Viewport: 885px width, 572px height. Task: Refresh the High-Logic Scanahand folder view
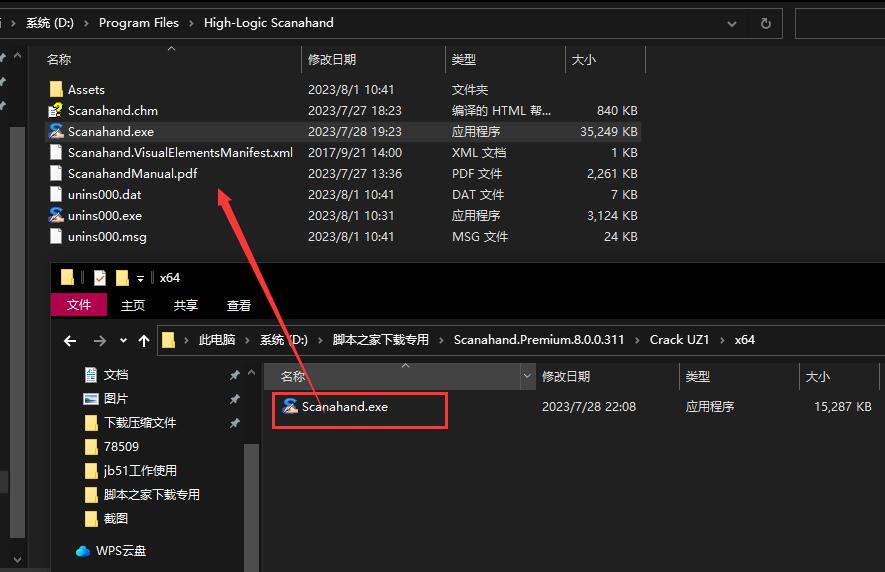click(x=765, y=23)
